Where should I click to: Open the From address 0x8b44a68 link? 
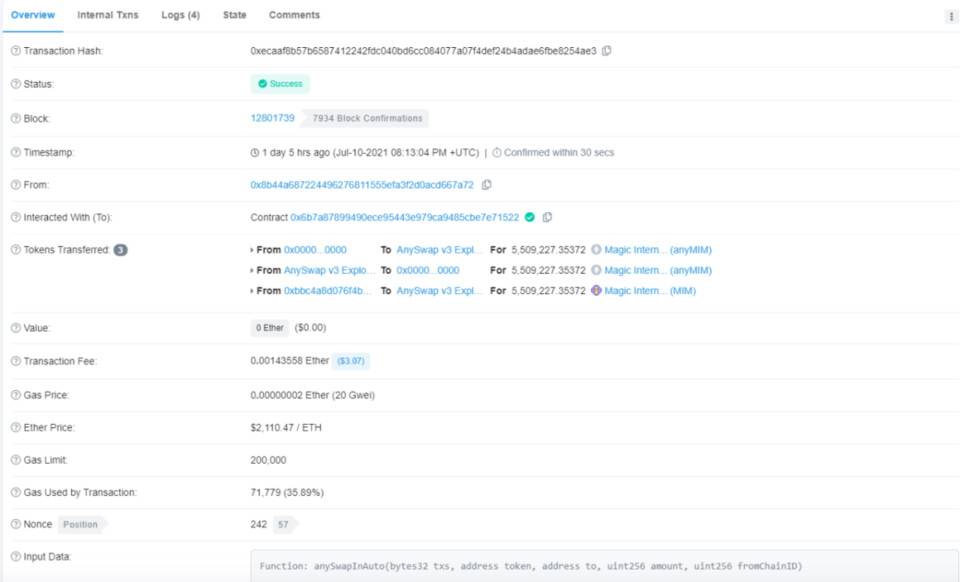tap(362, 185)
